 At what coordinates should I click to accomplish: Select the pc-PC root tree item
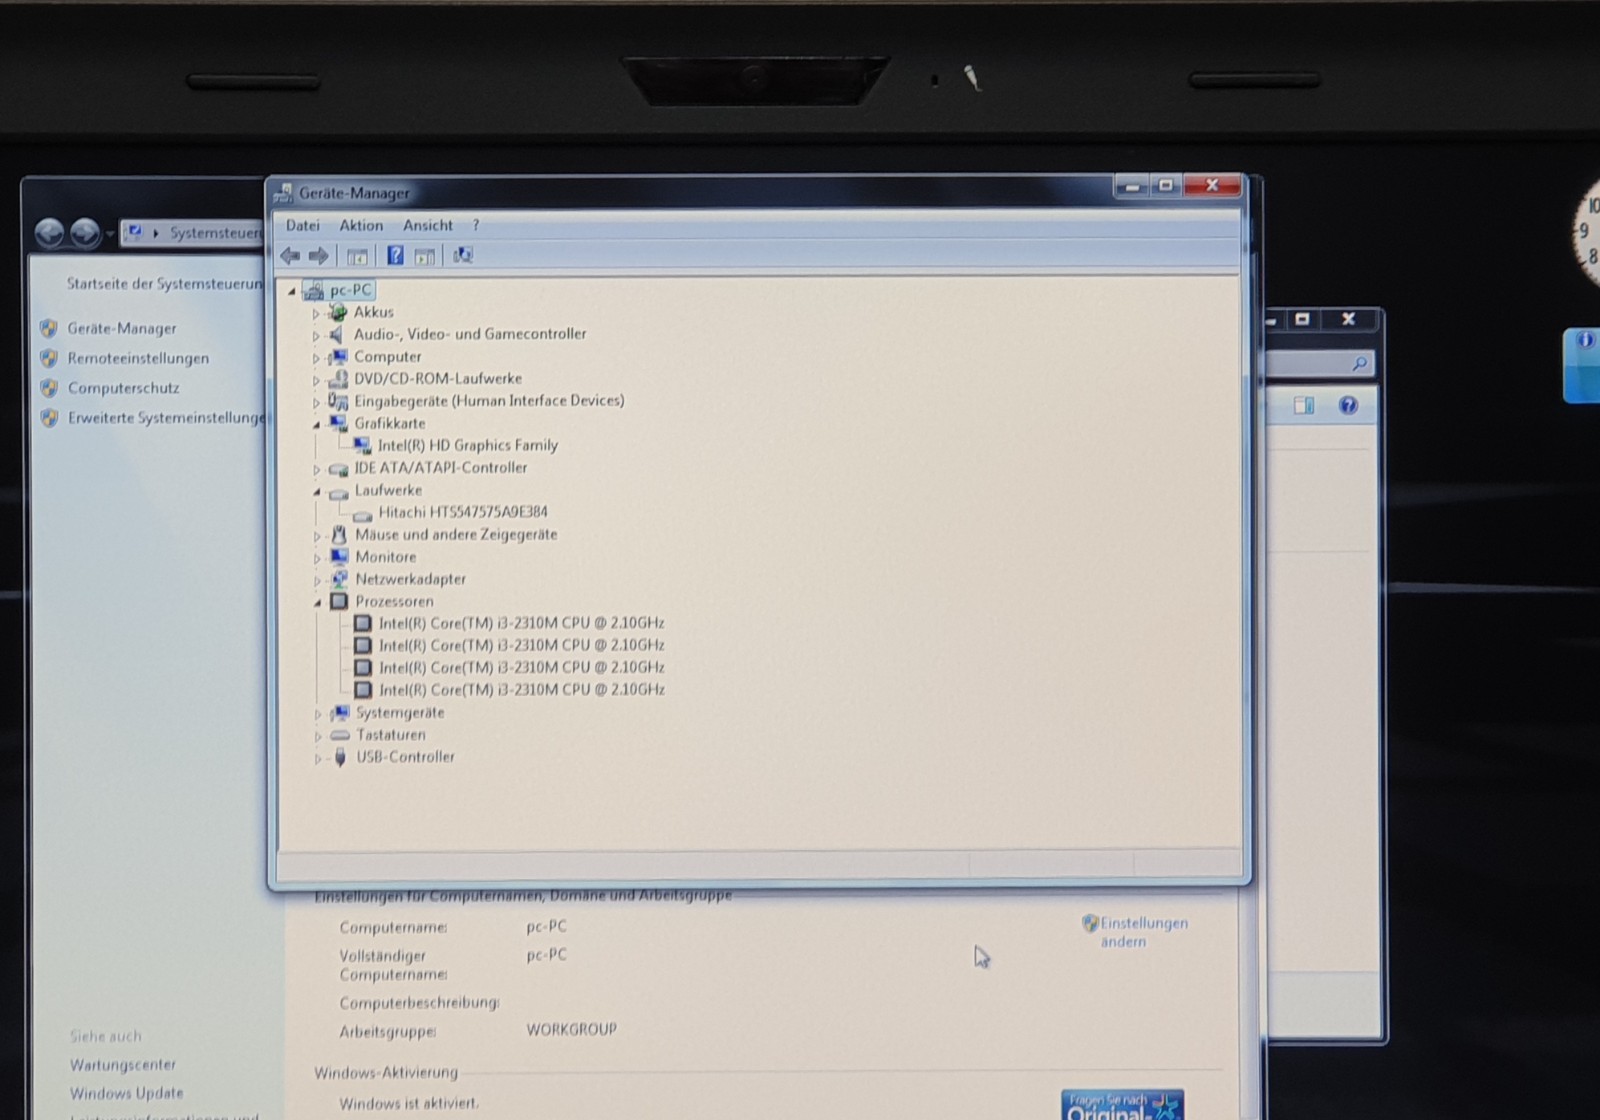[x=350, y=290]
